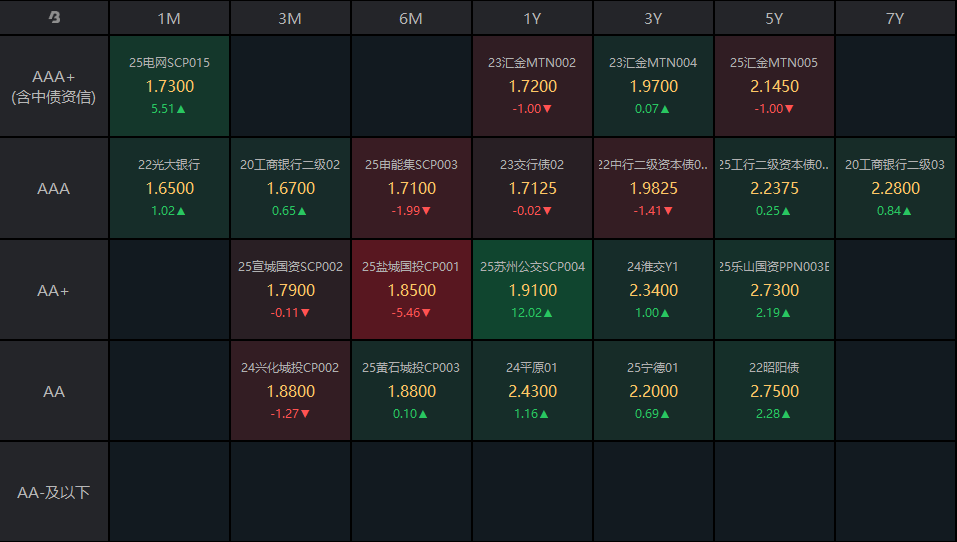Open the 25电网SCP015 bond cell
Viewport: 957px width, 542px height.
[169, 87]
